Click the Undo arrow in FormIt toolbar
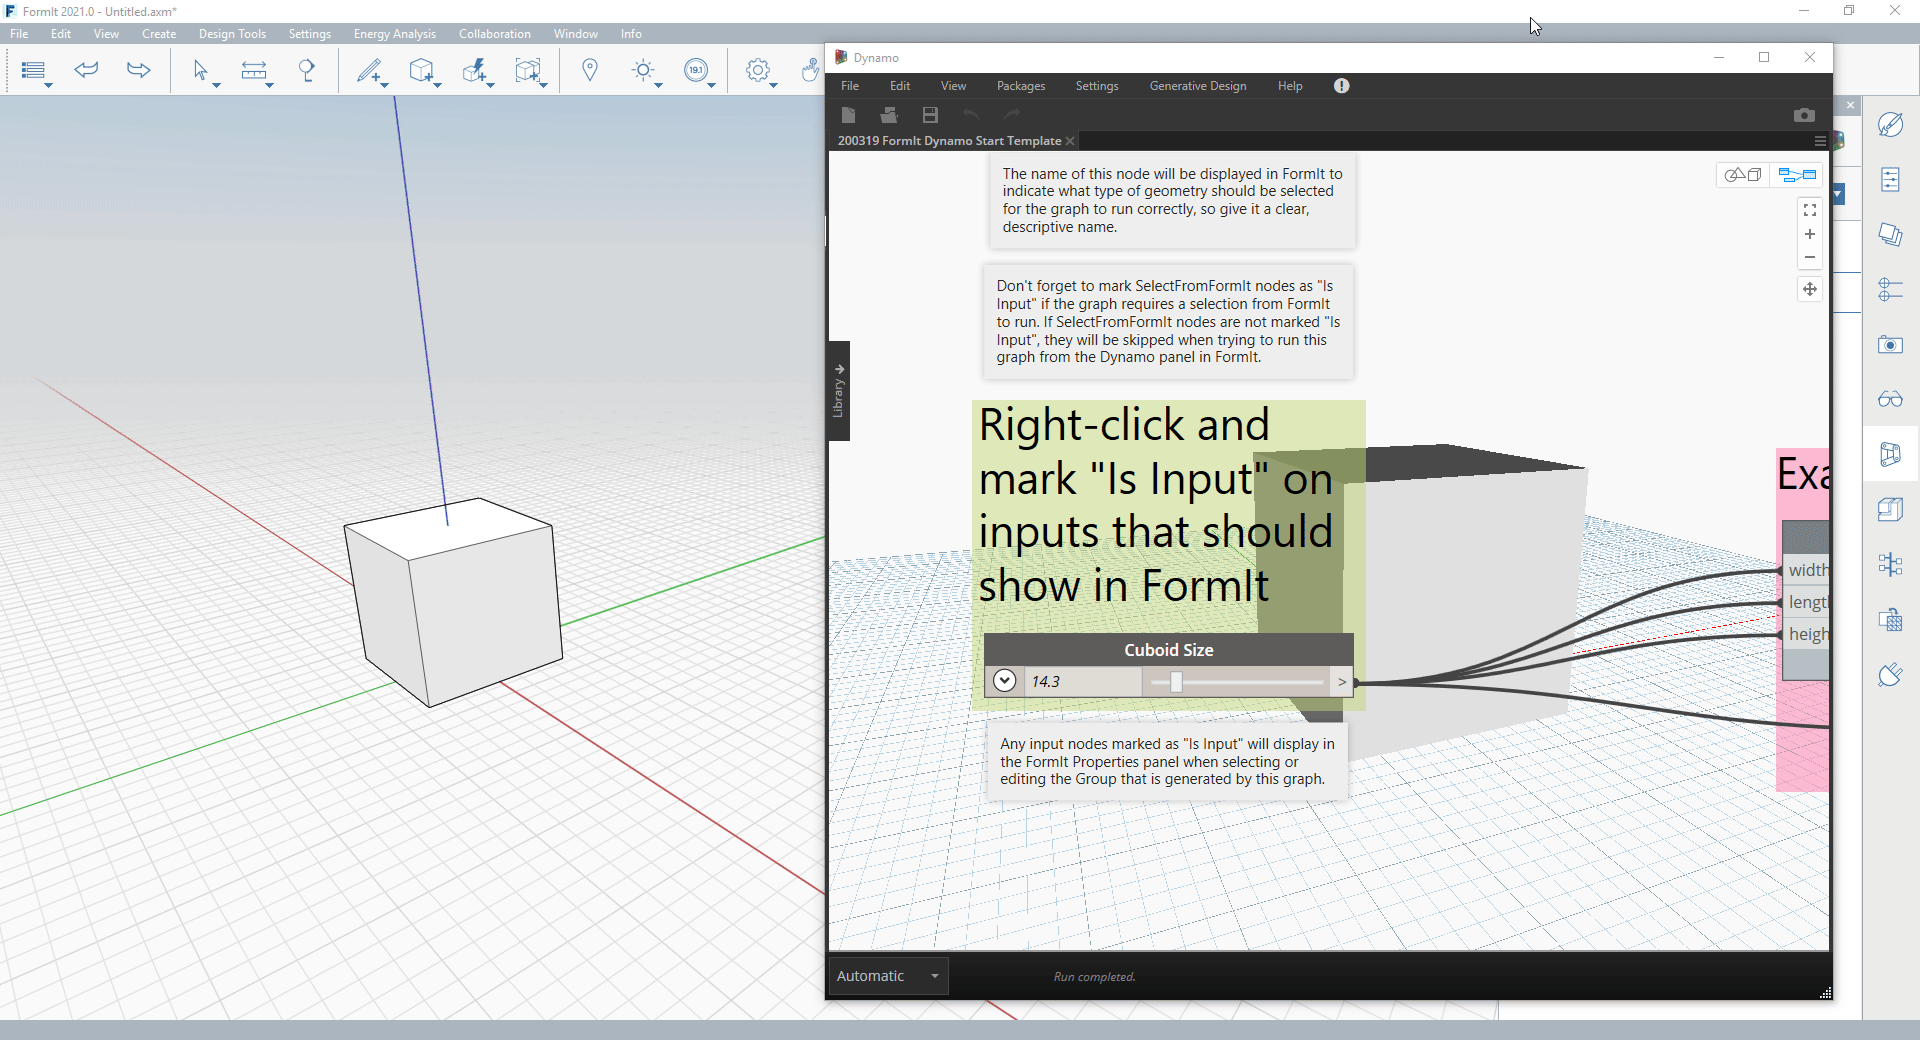Screen dimensions: 1920x1040 pyautogui.click(x=87, y=70)
